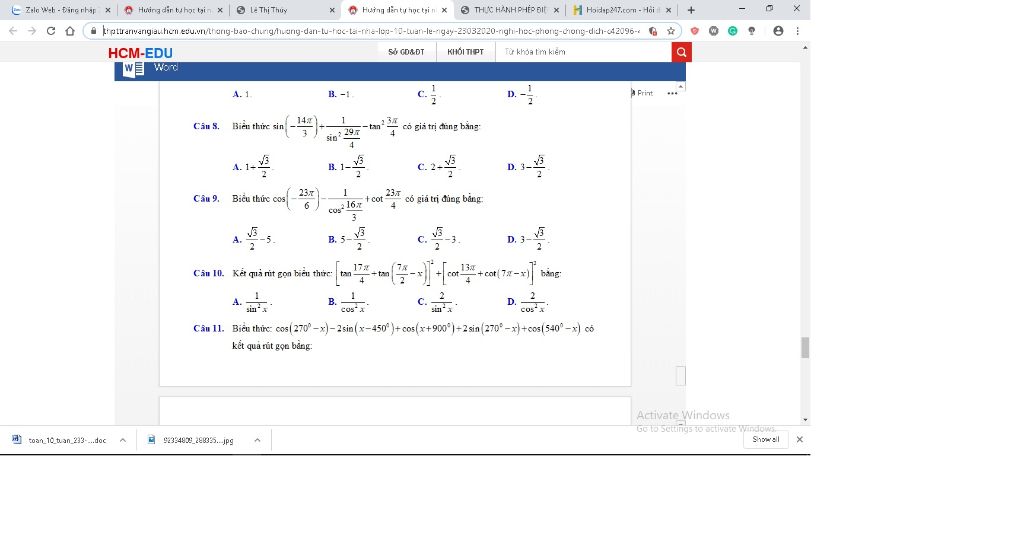Open downloaded 92334809 jpg file
This screenshot has width=1024, height=555.
pos(191,440)
